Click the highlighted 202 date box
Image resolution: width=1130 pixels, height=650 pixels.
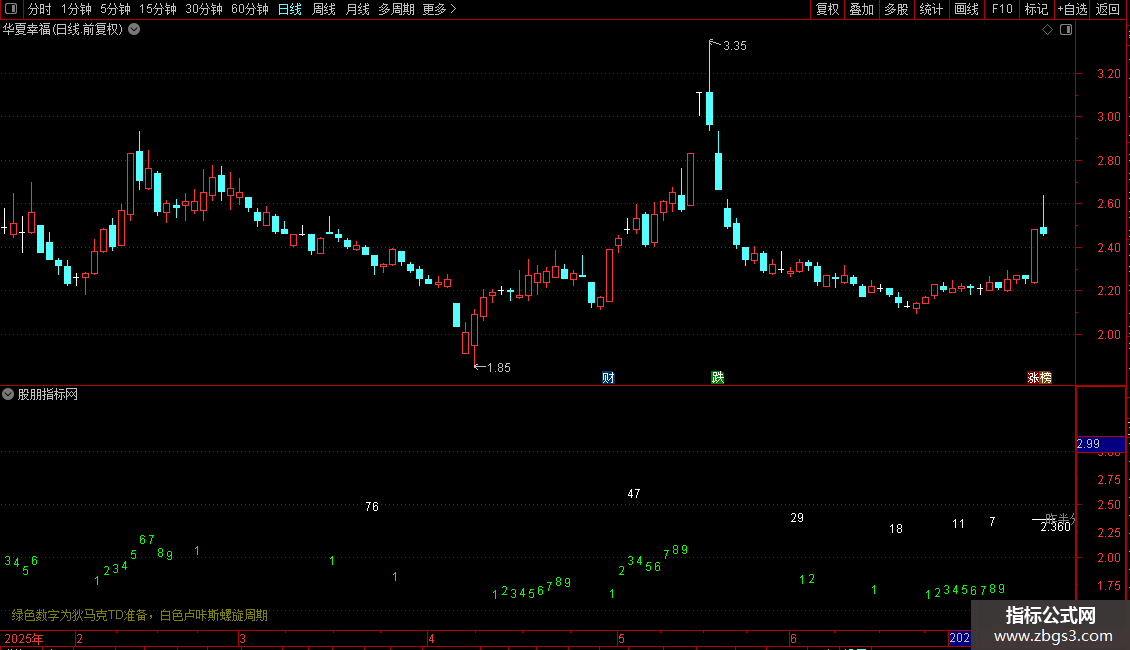coord(959,638)
